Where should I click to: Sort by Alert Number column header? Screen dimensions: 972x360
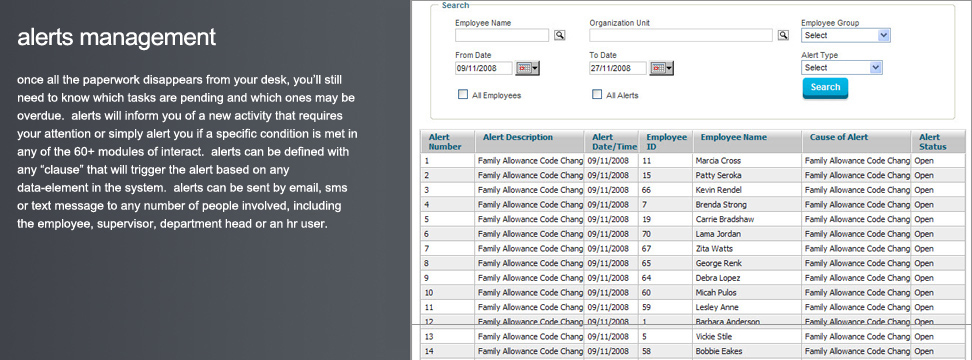pos(448,142)
